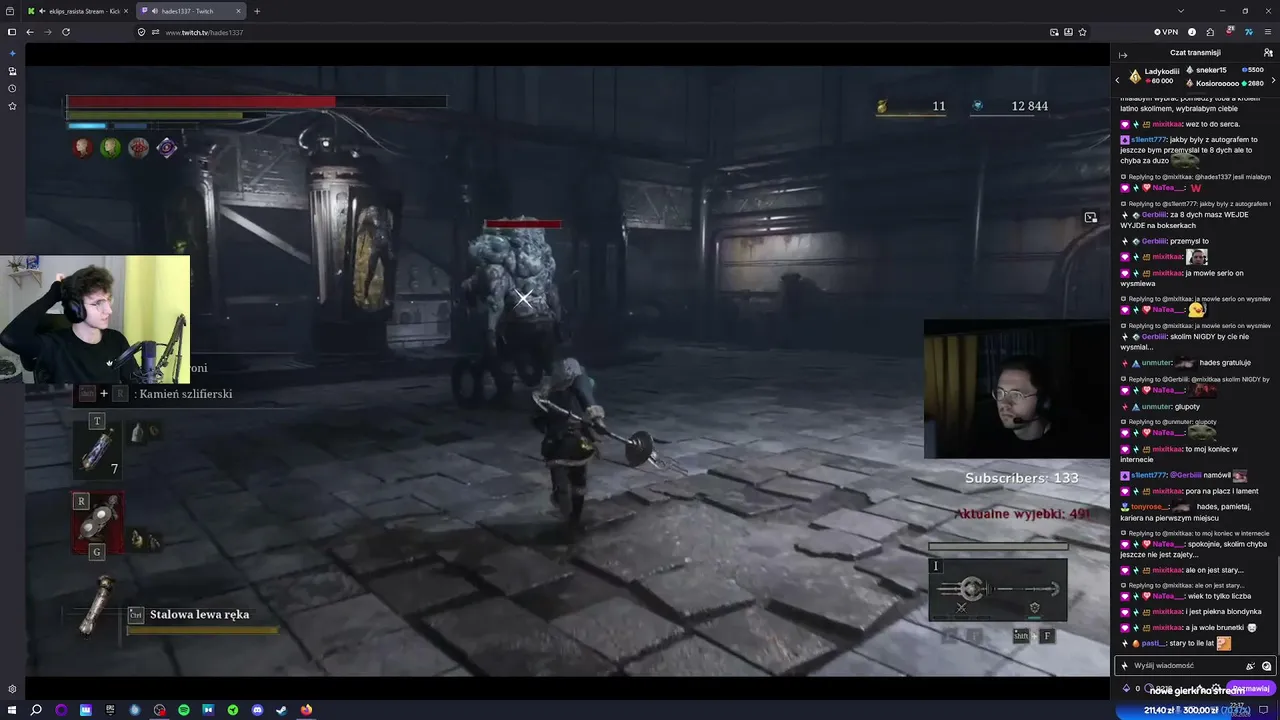
Task: Open Windows taskbar search
Action: [x=36, y=710]
